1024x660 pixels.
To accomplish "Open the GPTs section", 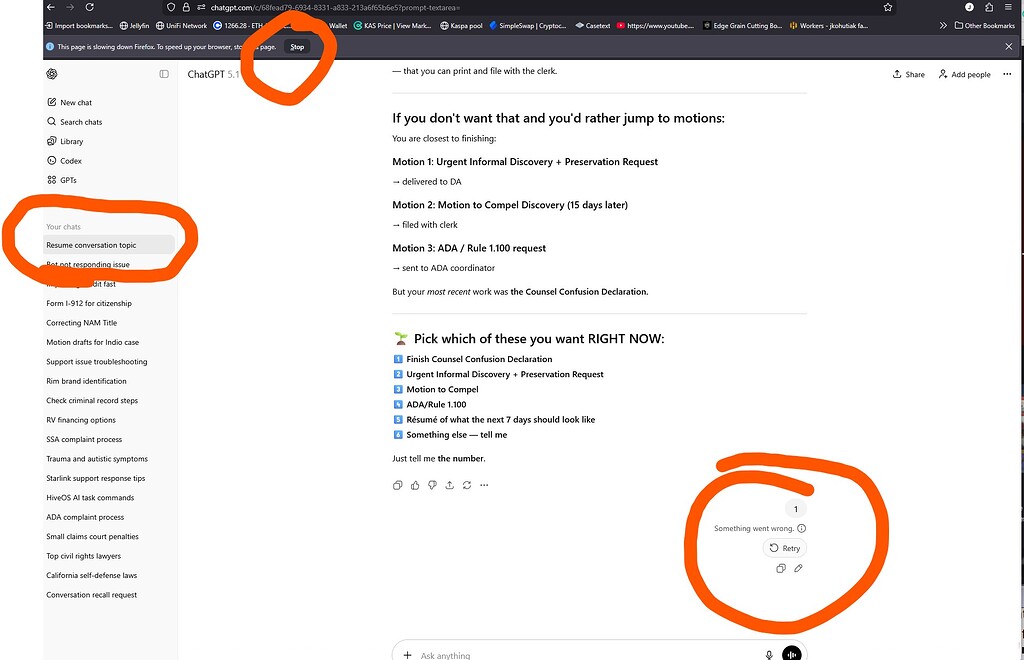I will point(66,180).
